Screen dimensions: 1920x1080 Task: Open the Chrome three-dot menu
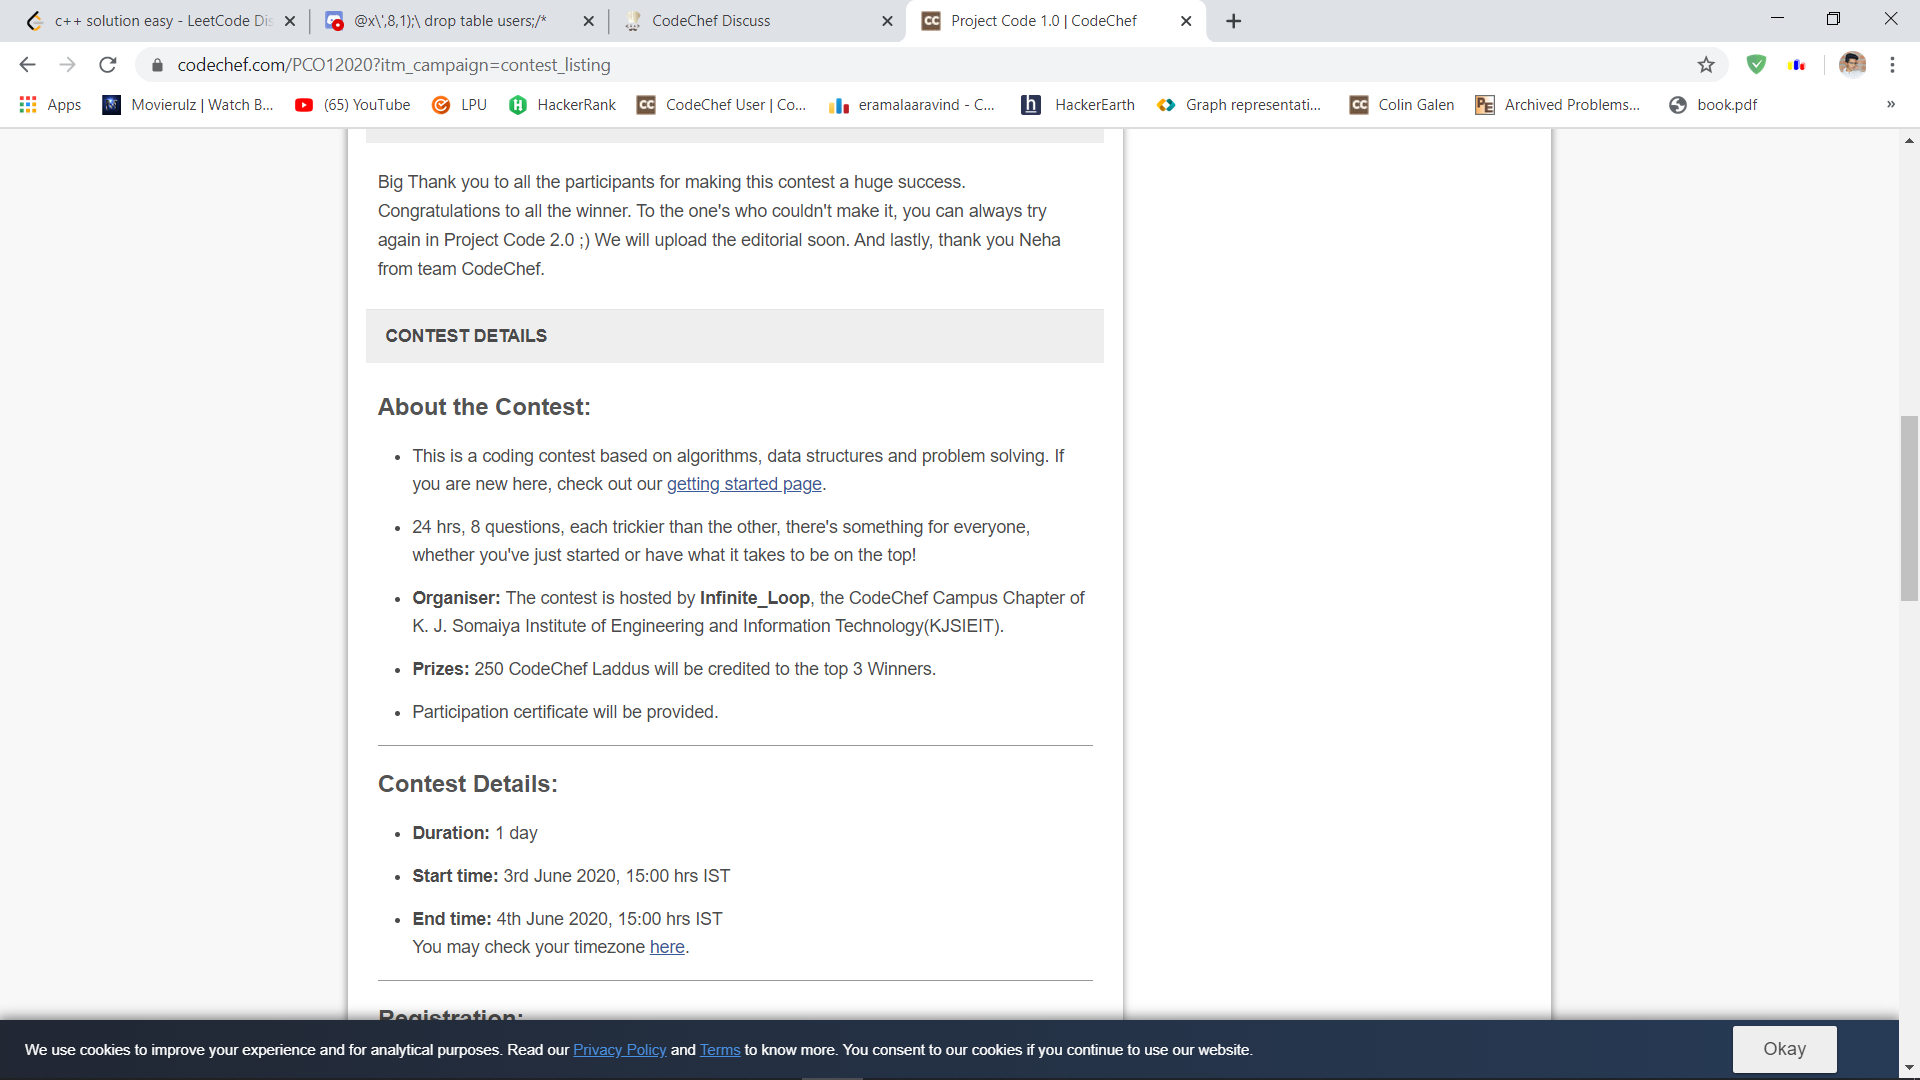pos(1892,65)
